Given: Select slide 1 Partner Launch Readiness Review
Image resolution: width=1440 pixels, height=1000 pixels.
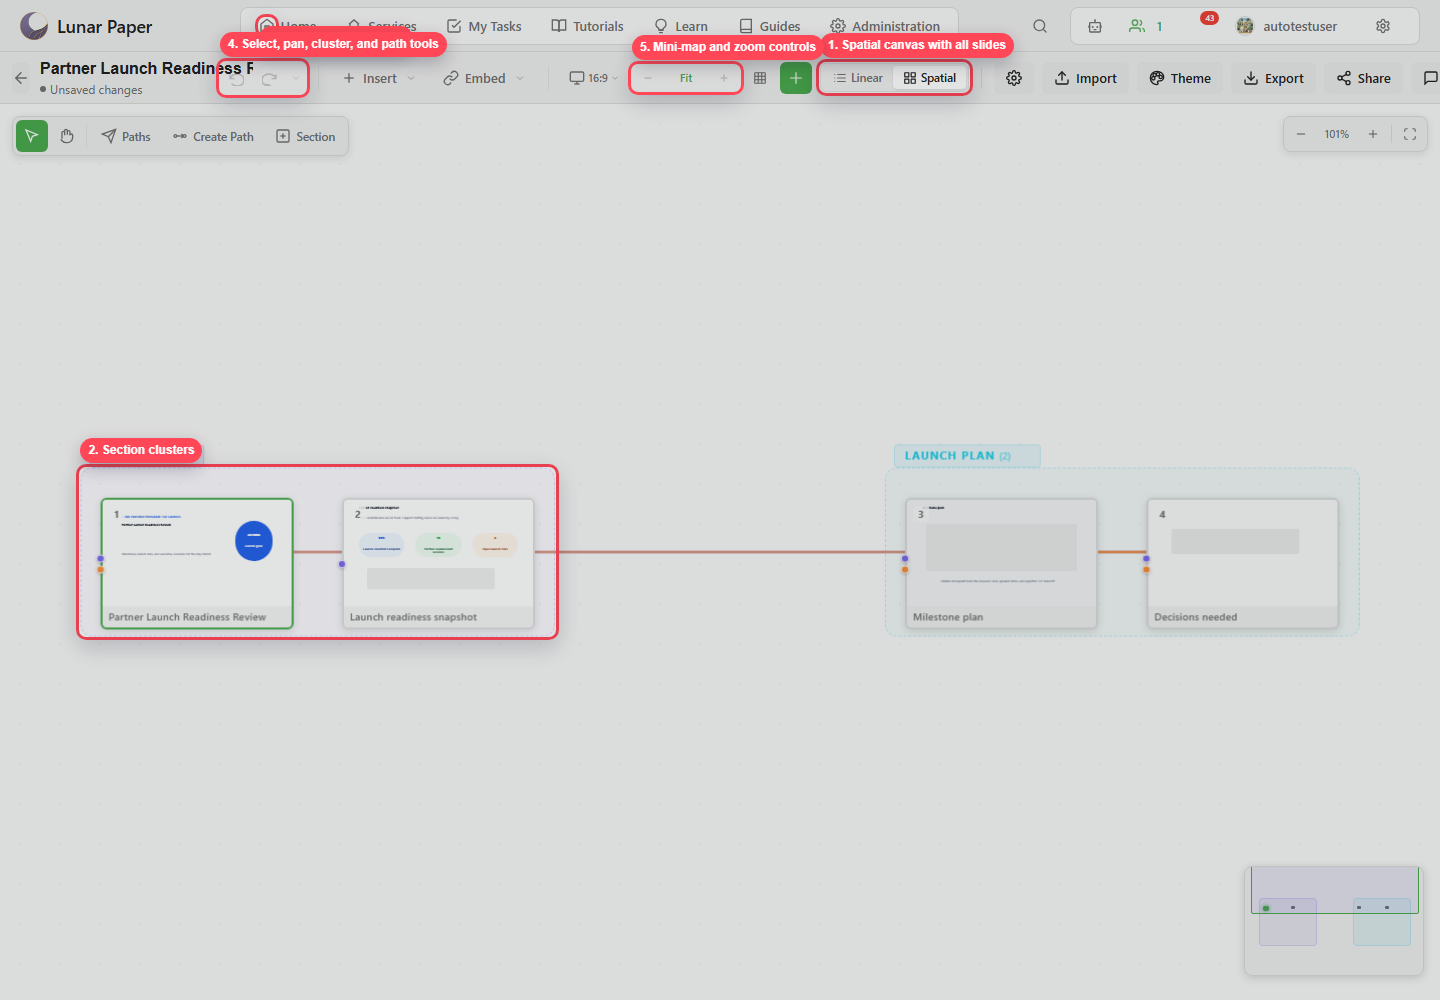Looking at the screenshot, I should pyautogui.click(x=197, y=564).
